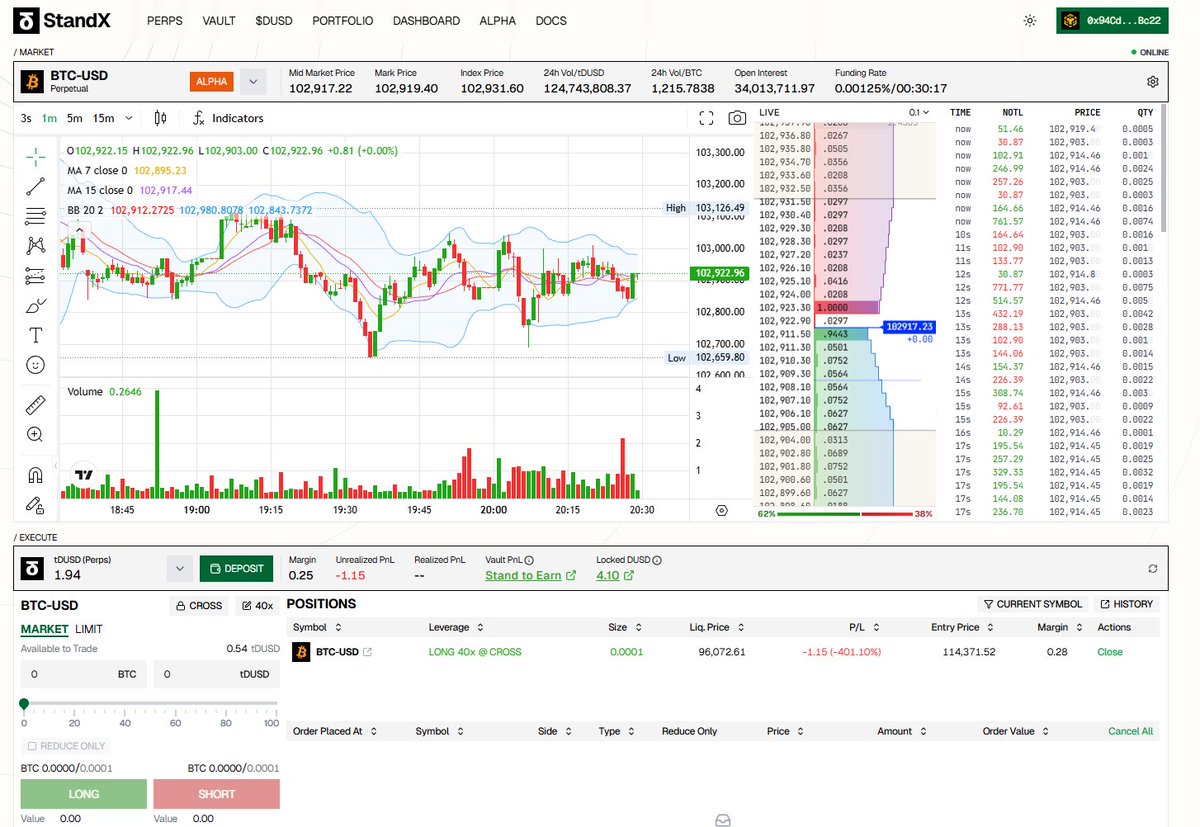
Task: Focus the tDUSD amount input field
Action: coord(217,674)
